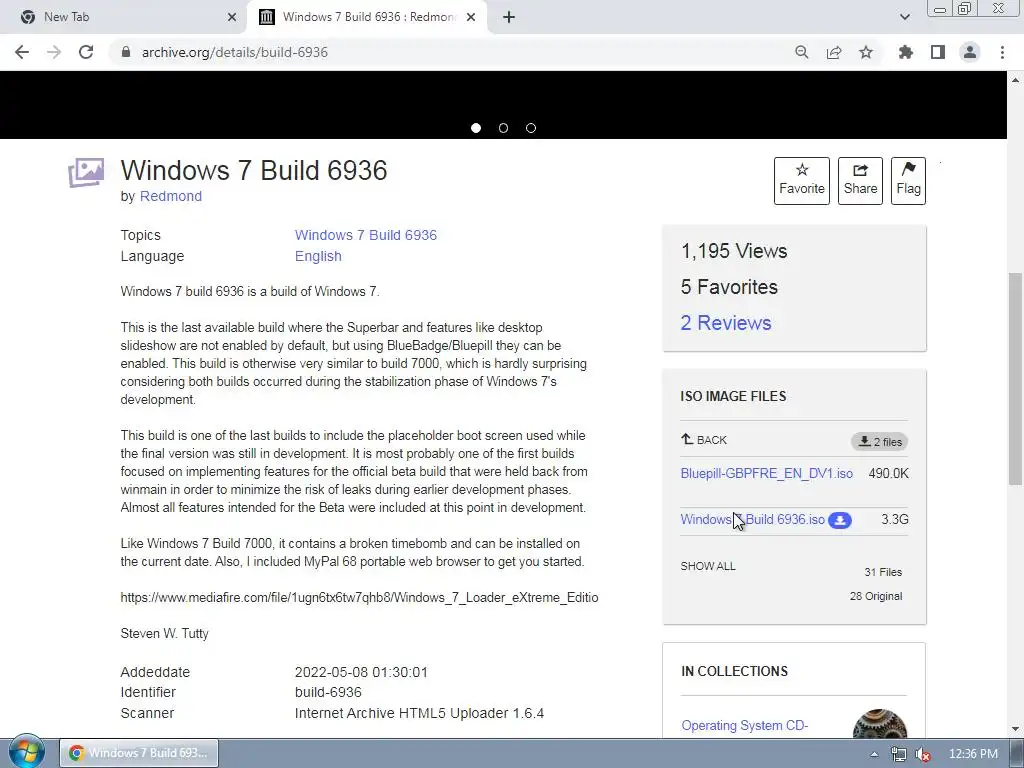
Task: Open the 31 Files link
Action: 883,572
